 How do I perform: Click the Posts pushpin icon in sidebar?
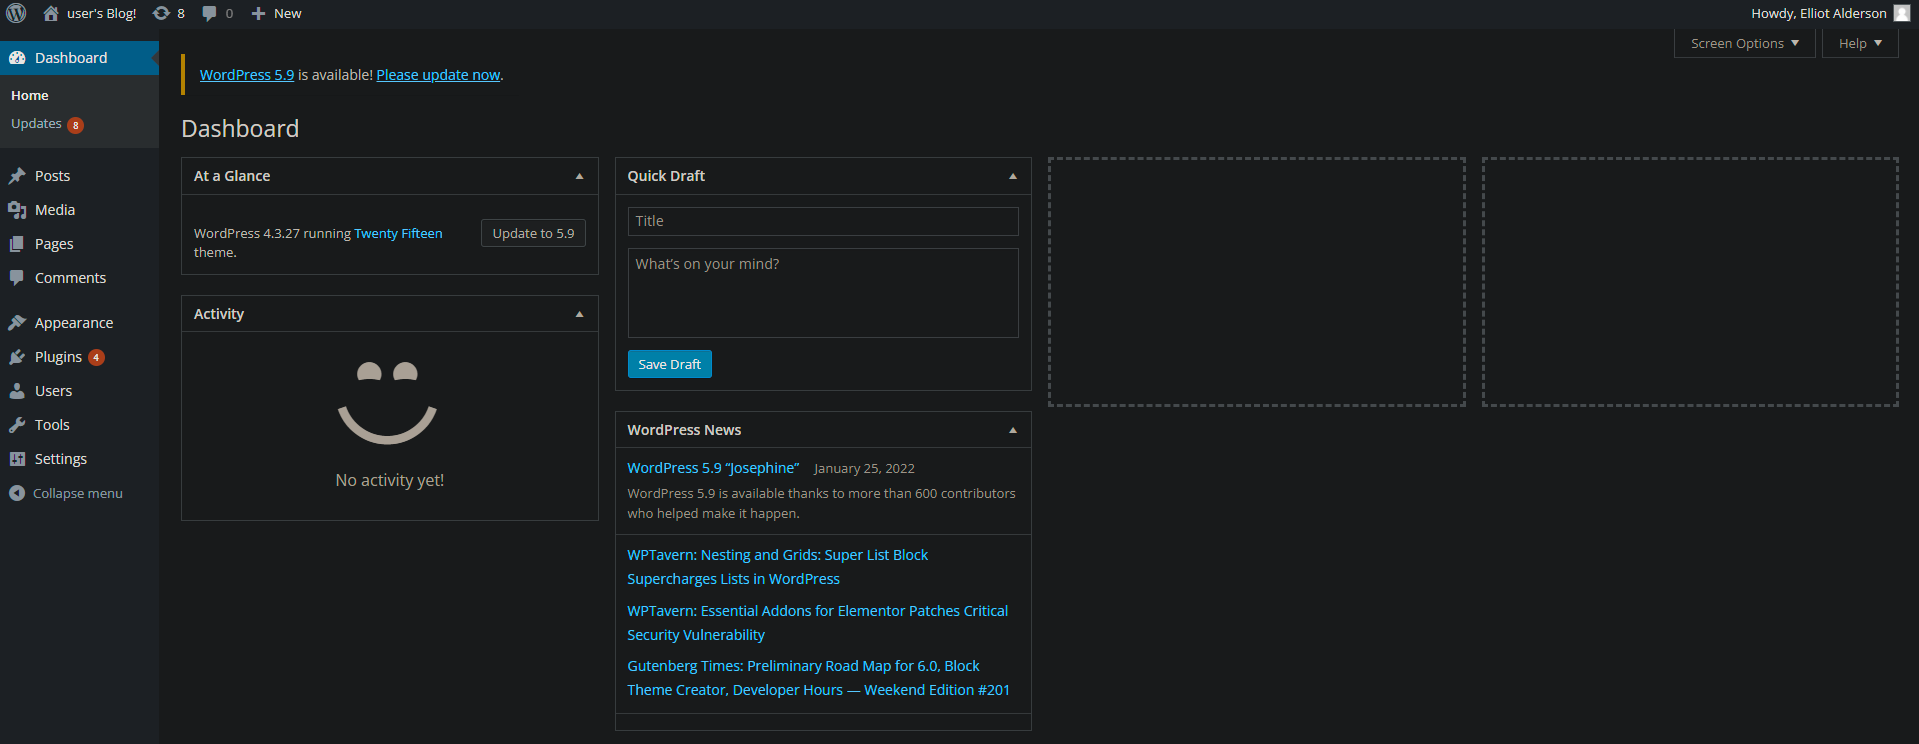point(17,176)
